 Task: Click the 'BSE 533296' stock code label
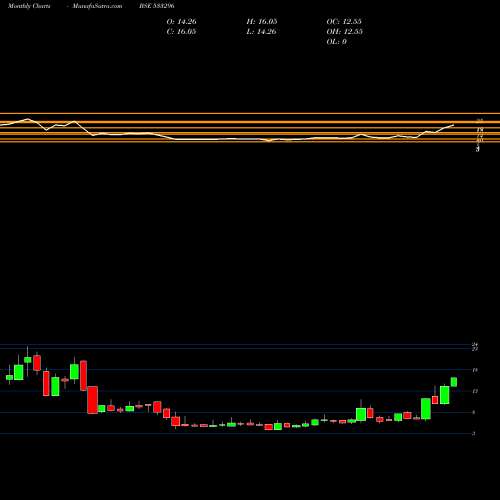[x=157, y=6]
